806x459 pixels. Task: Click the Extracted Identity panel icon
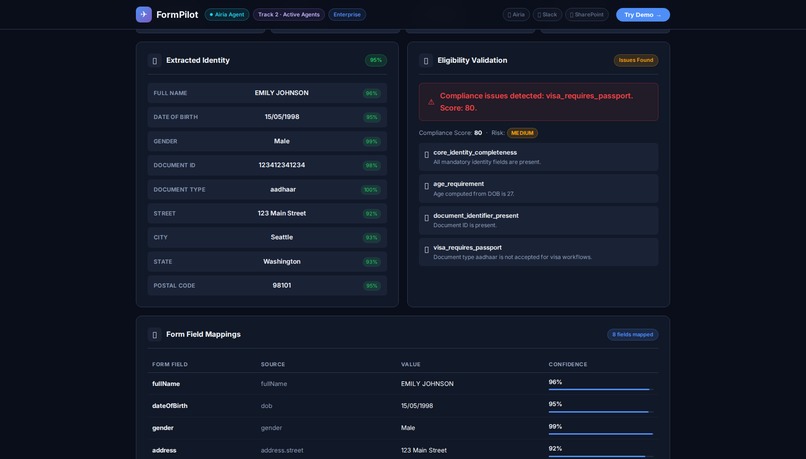point(154,61)
